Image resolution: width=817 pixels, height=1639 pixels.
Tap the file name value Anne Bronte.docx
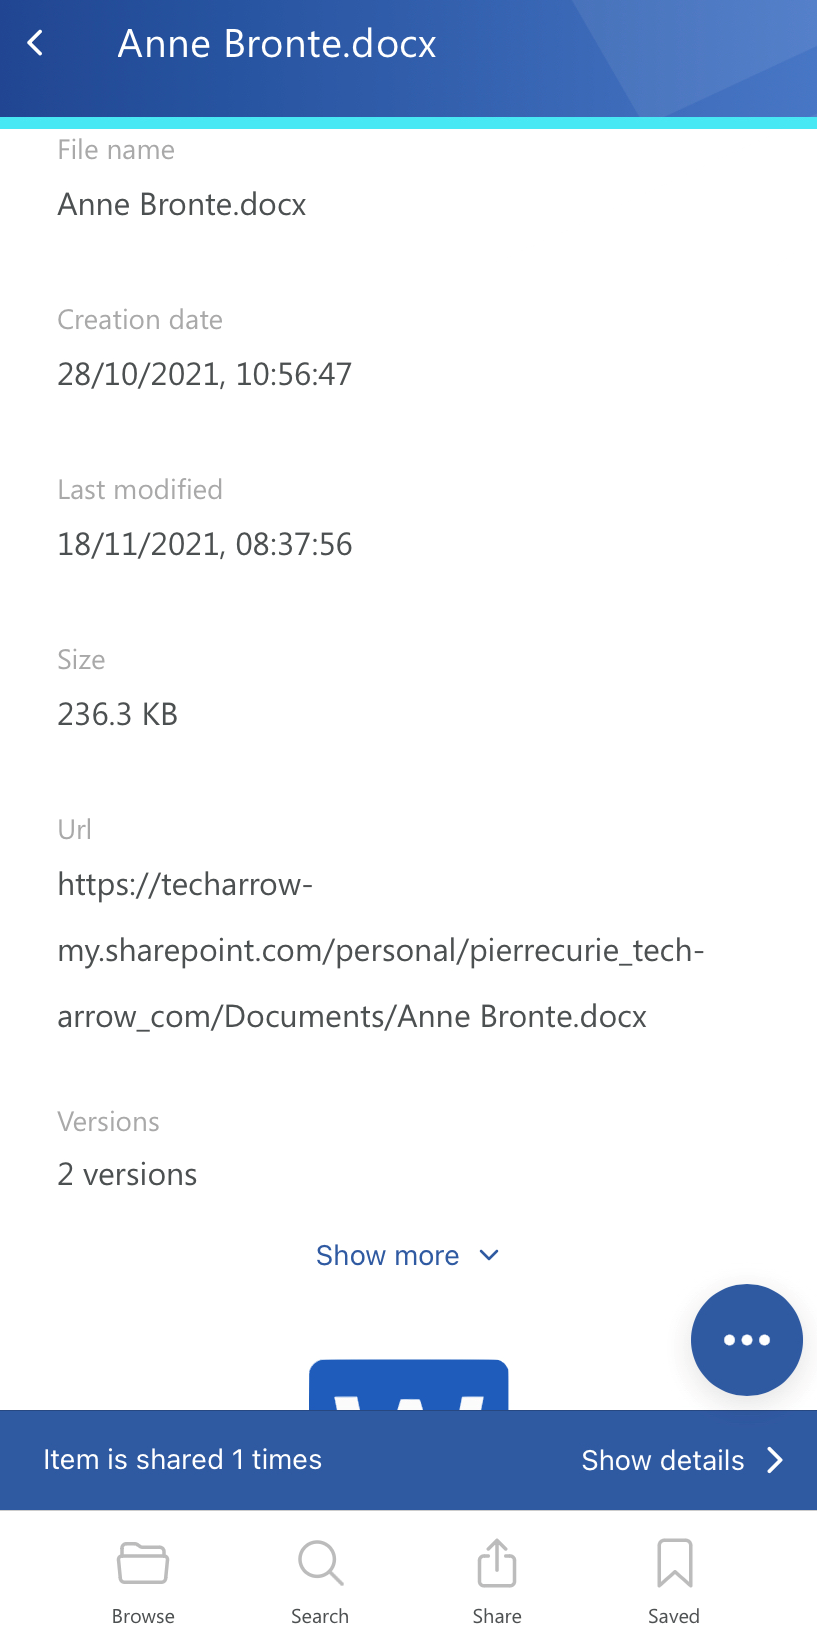[182, 204]
